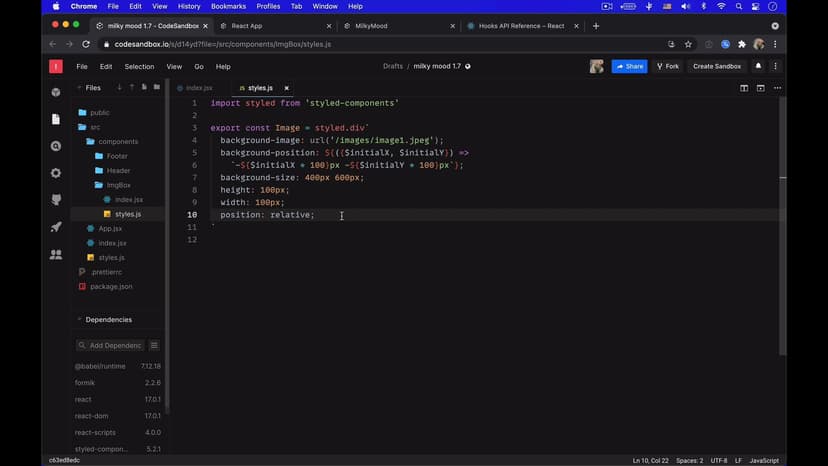828x466 pixels.
Task: Click the split editor layout icon
Action: [x=744, y=88]
